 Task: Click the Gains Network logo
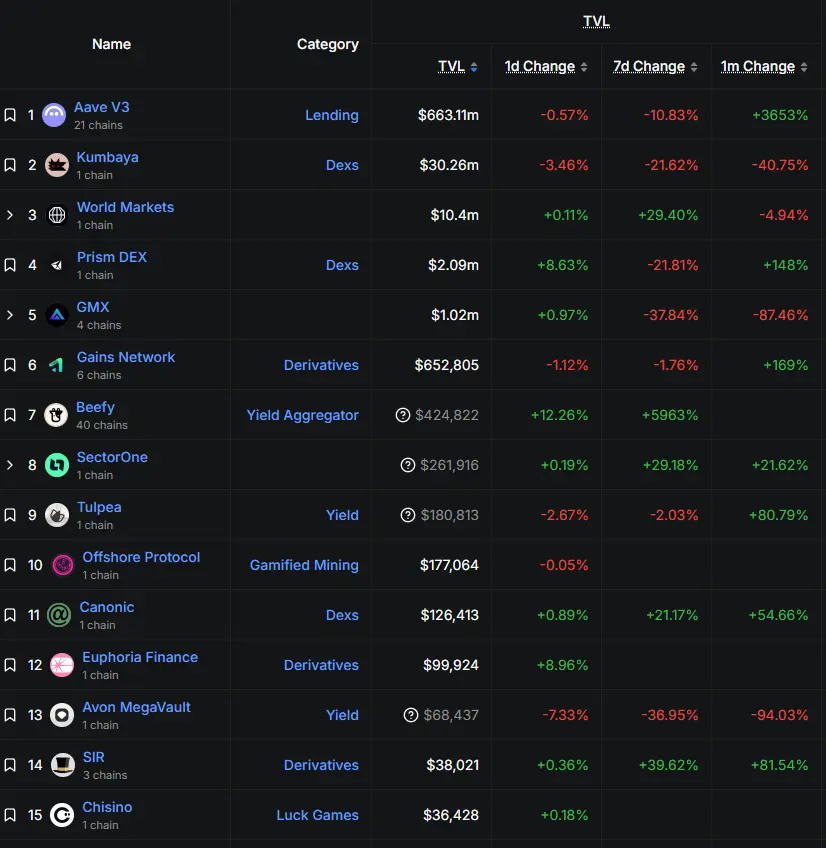tap(57, 365)
